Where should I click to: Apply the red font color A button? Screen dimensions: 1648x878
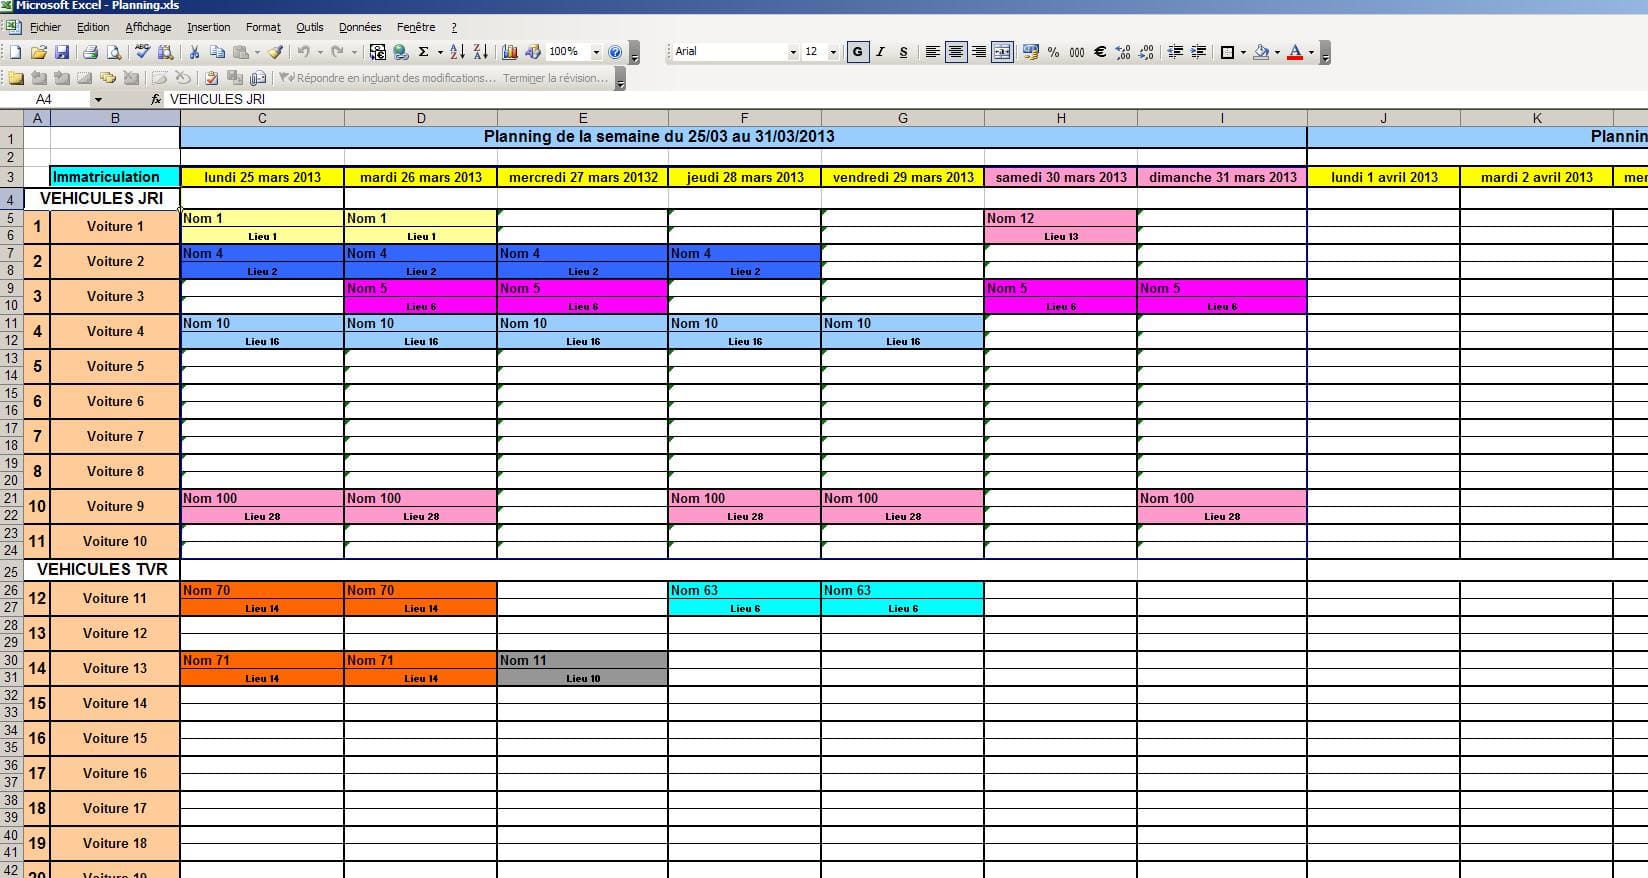1295,52
